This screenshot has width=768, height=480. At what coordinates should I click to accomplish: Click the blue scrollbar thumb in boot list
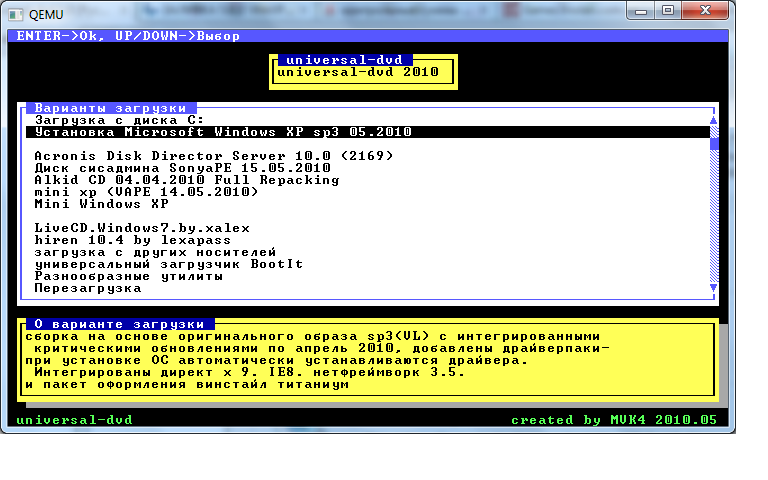click(x=714, y=140)
